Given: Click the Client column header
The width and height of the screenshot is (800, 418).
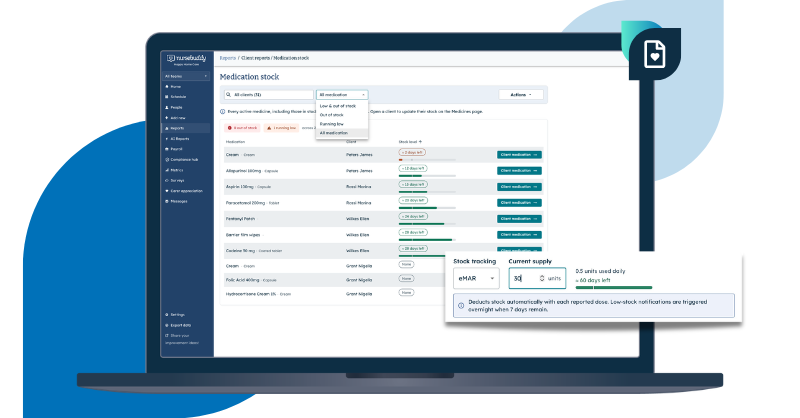Looking at the screenshot, I should point(351,142).
